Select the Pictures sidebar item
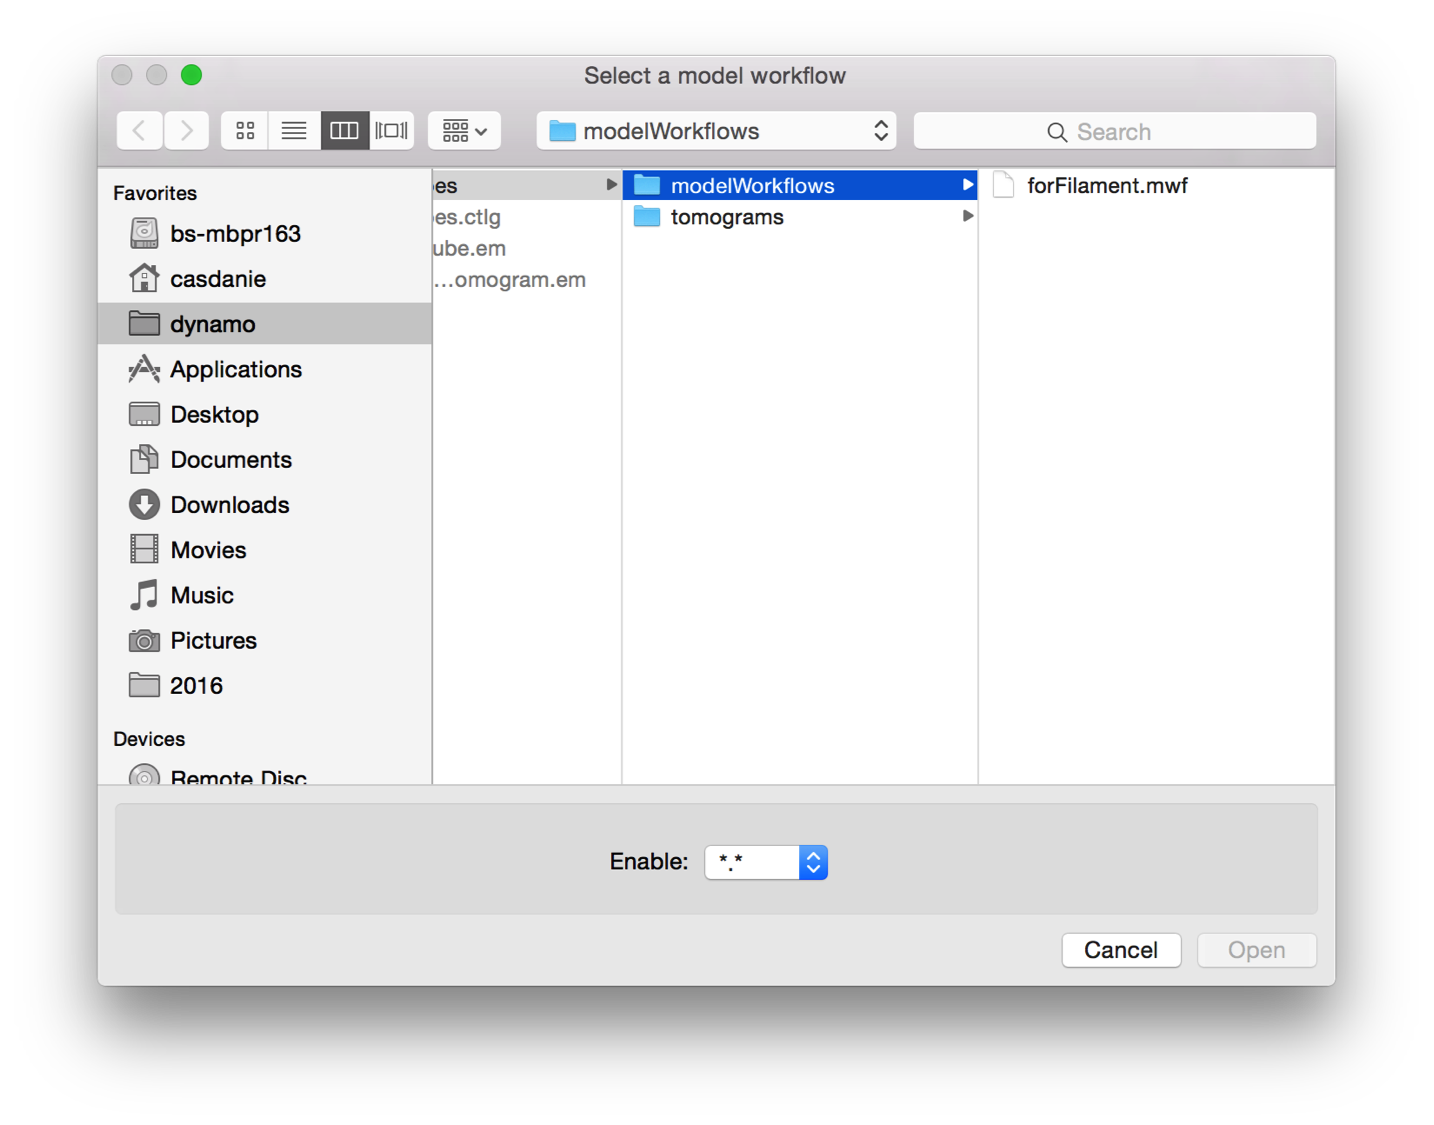1434x1125 pixels. click(x=213, y=641)
